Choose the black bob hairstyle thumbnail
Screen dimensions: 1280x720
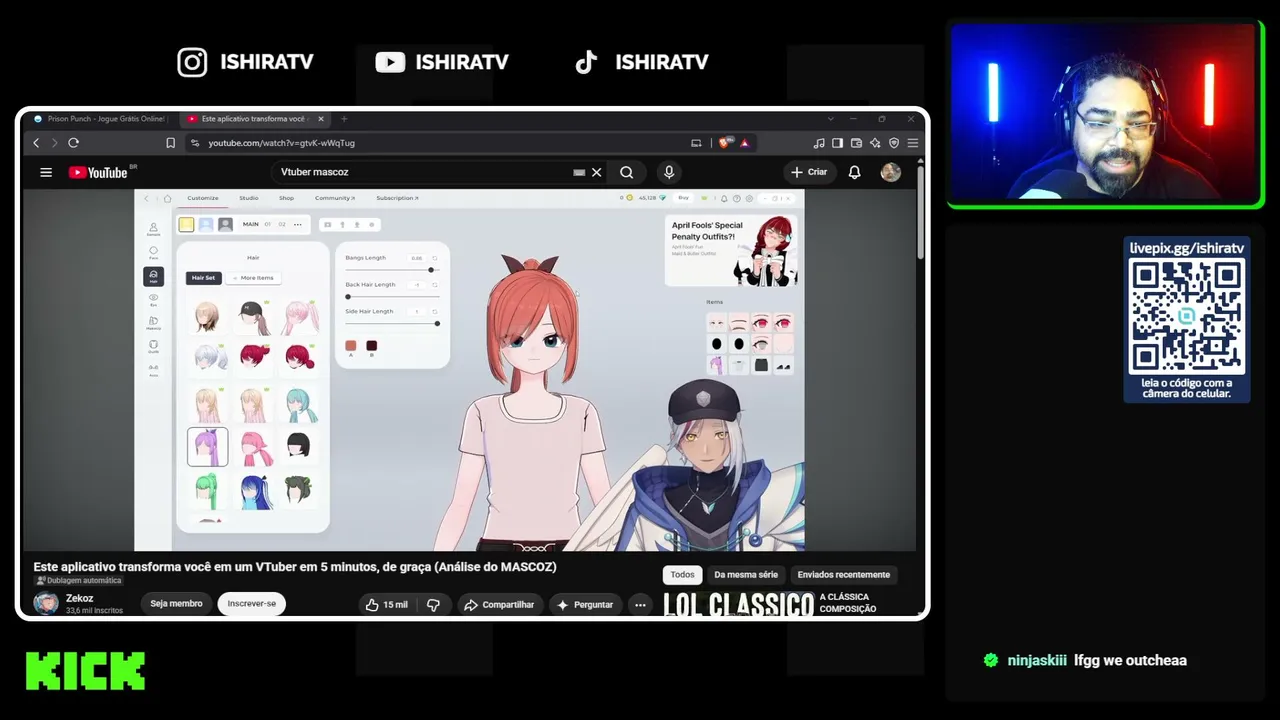tap(299, 446)
